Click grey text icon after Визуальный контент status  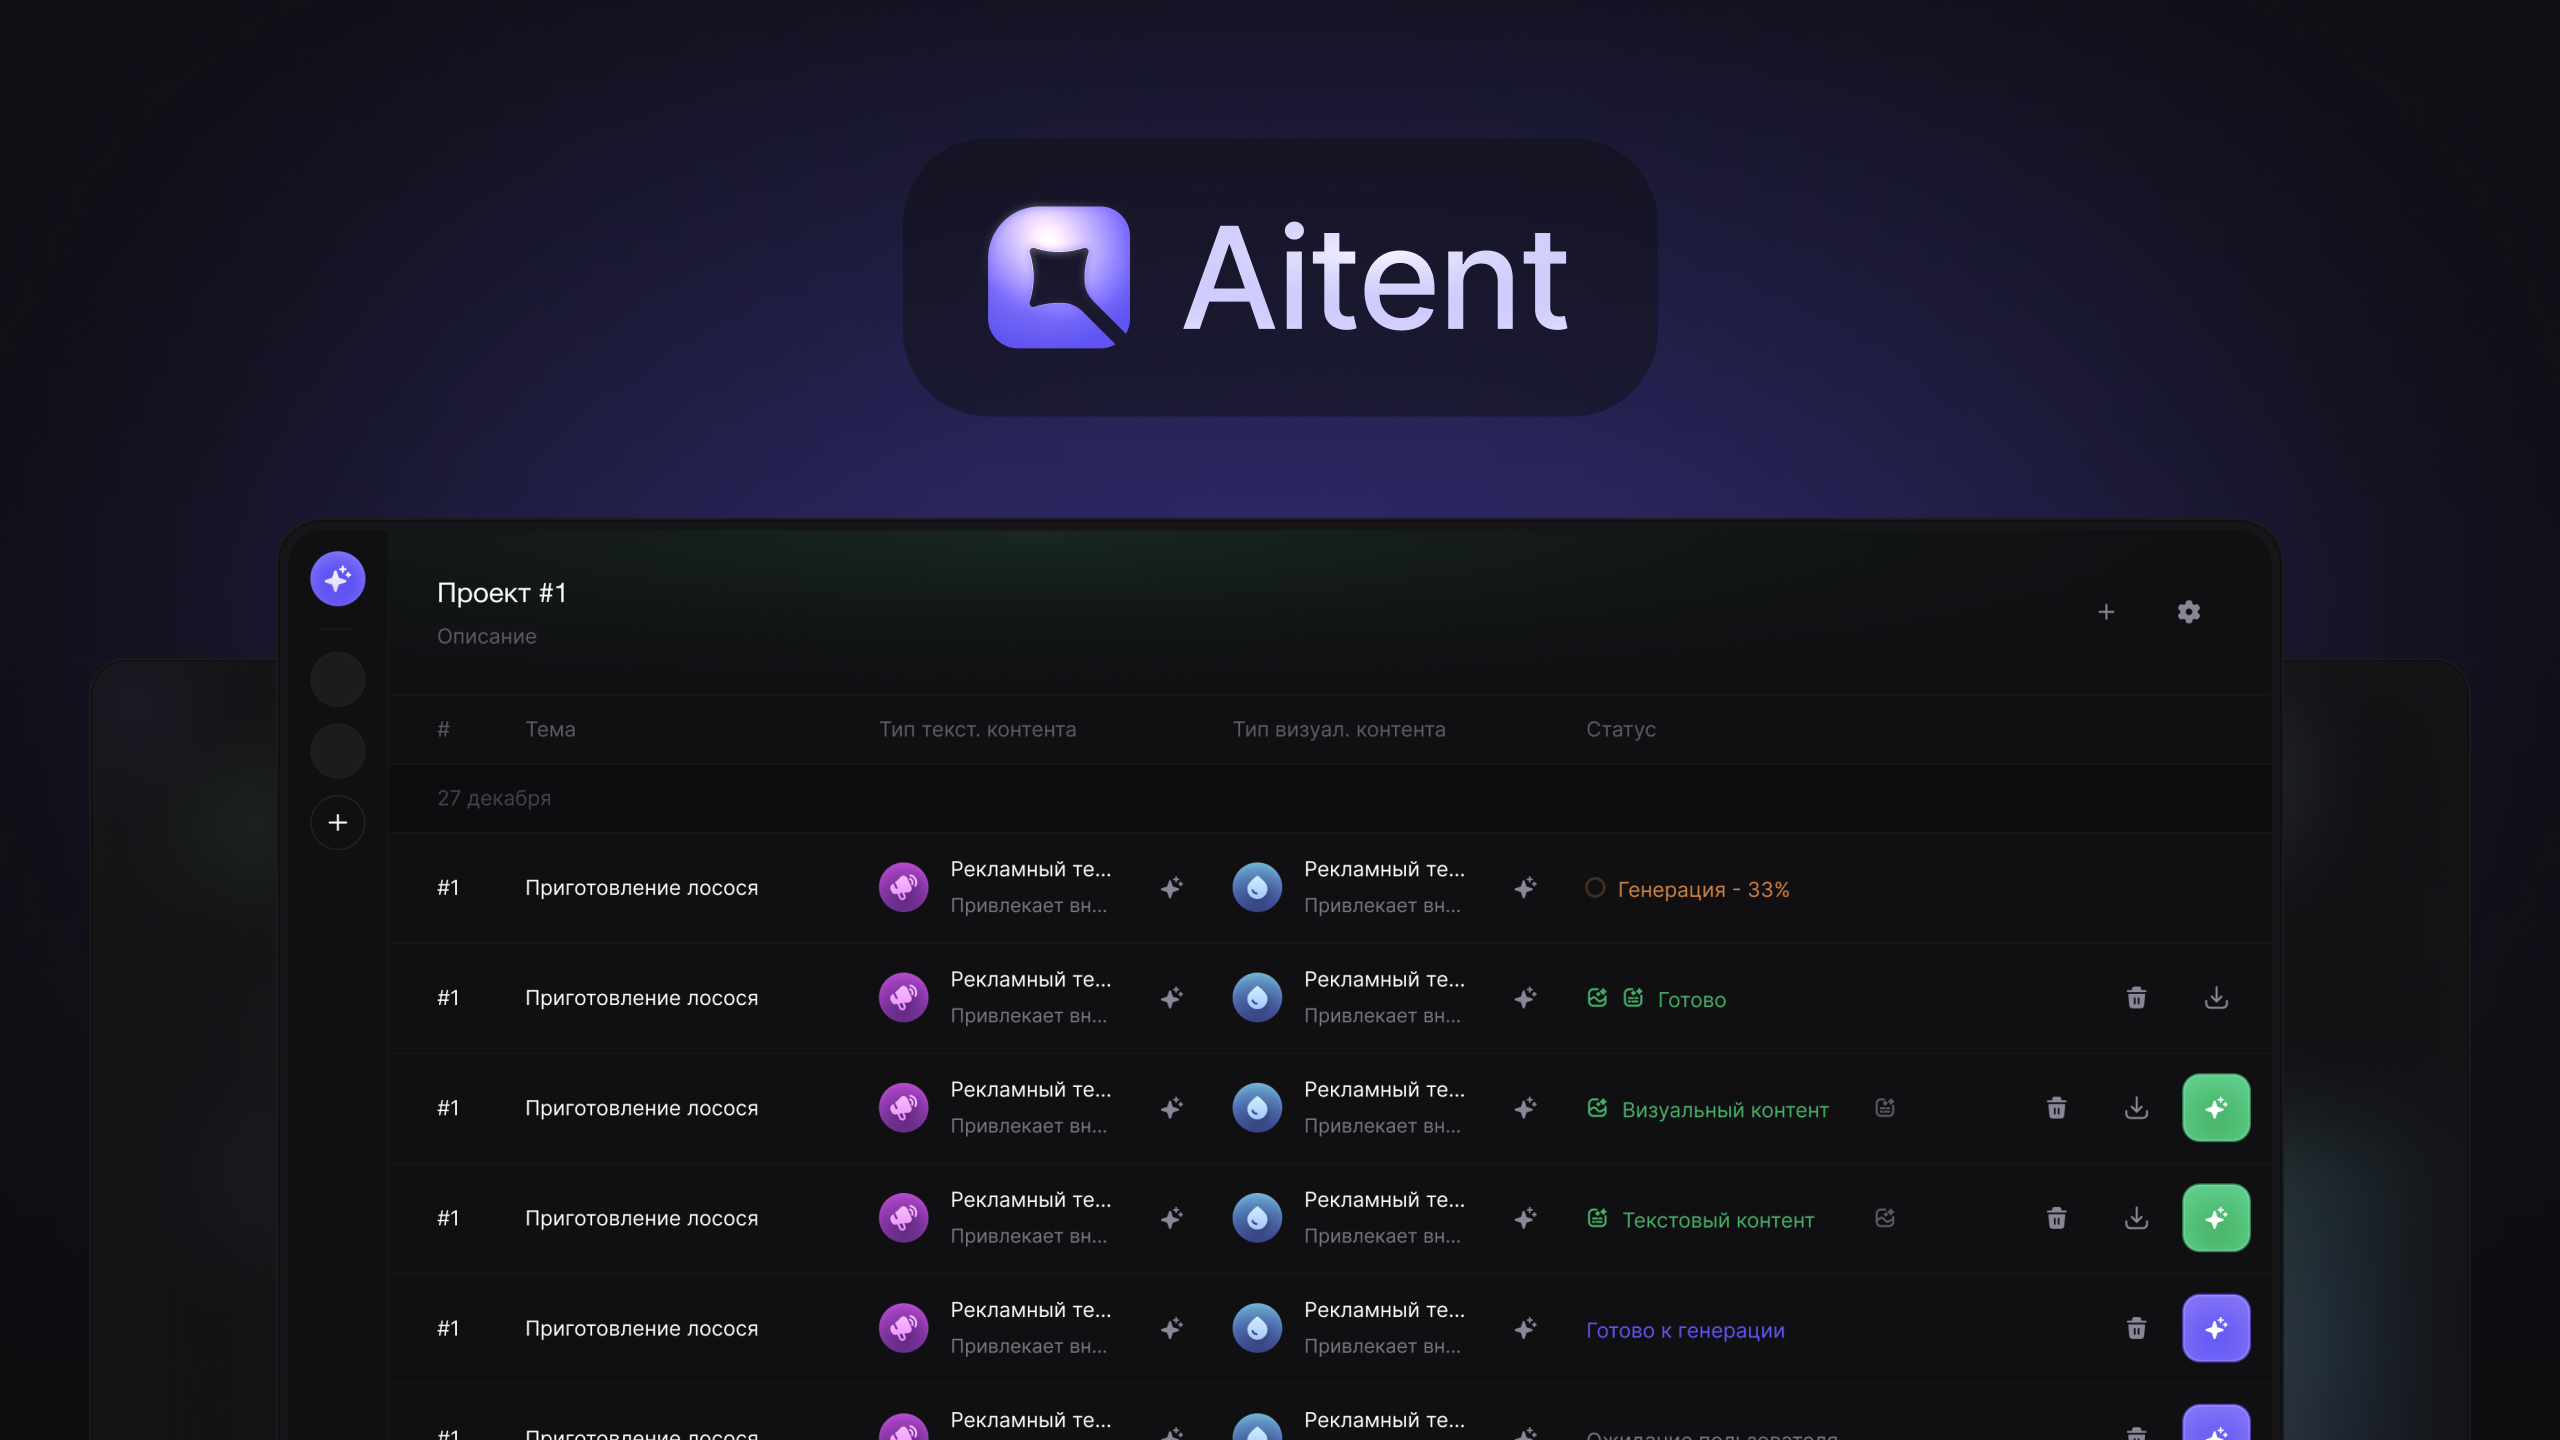click(x=1885, y=1108)
